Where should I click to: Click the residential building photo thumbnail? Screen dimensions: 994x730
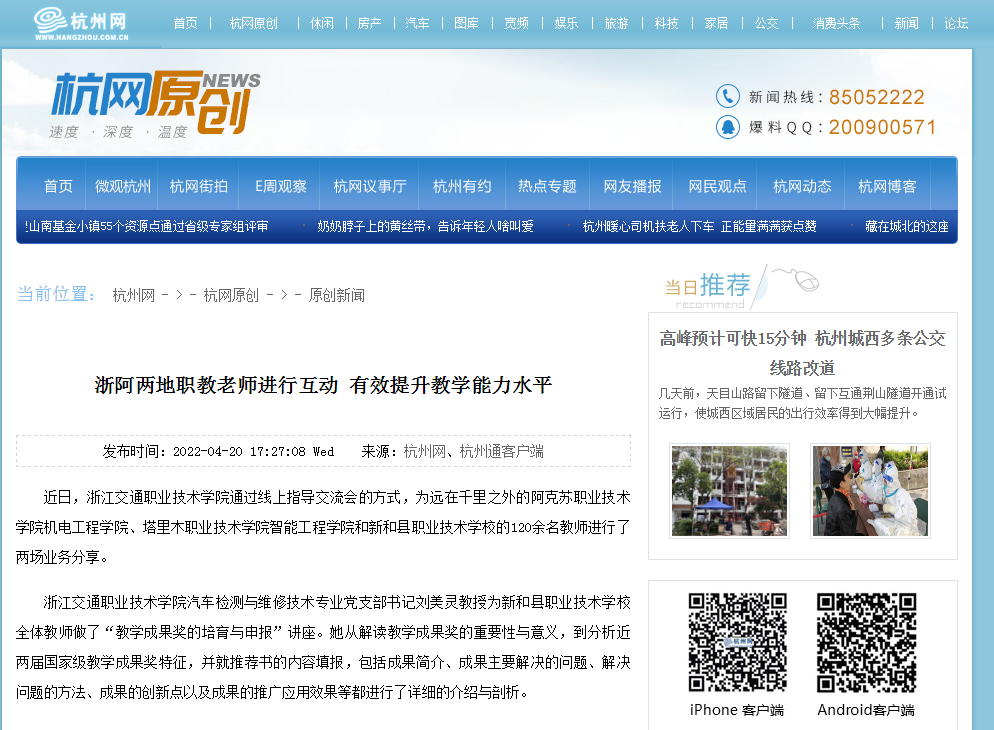[729, 490]
